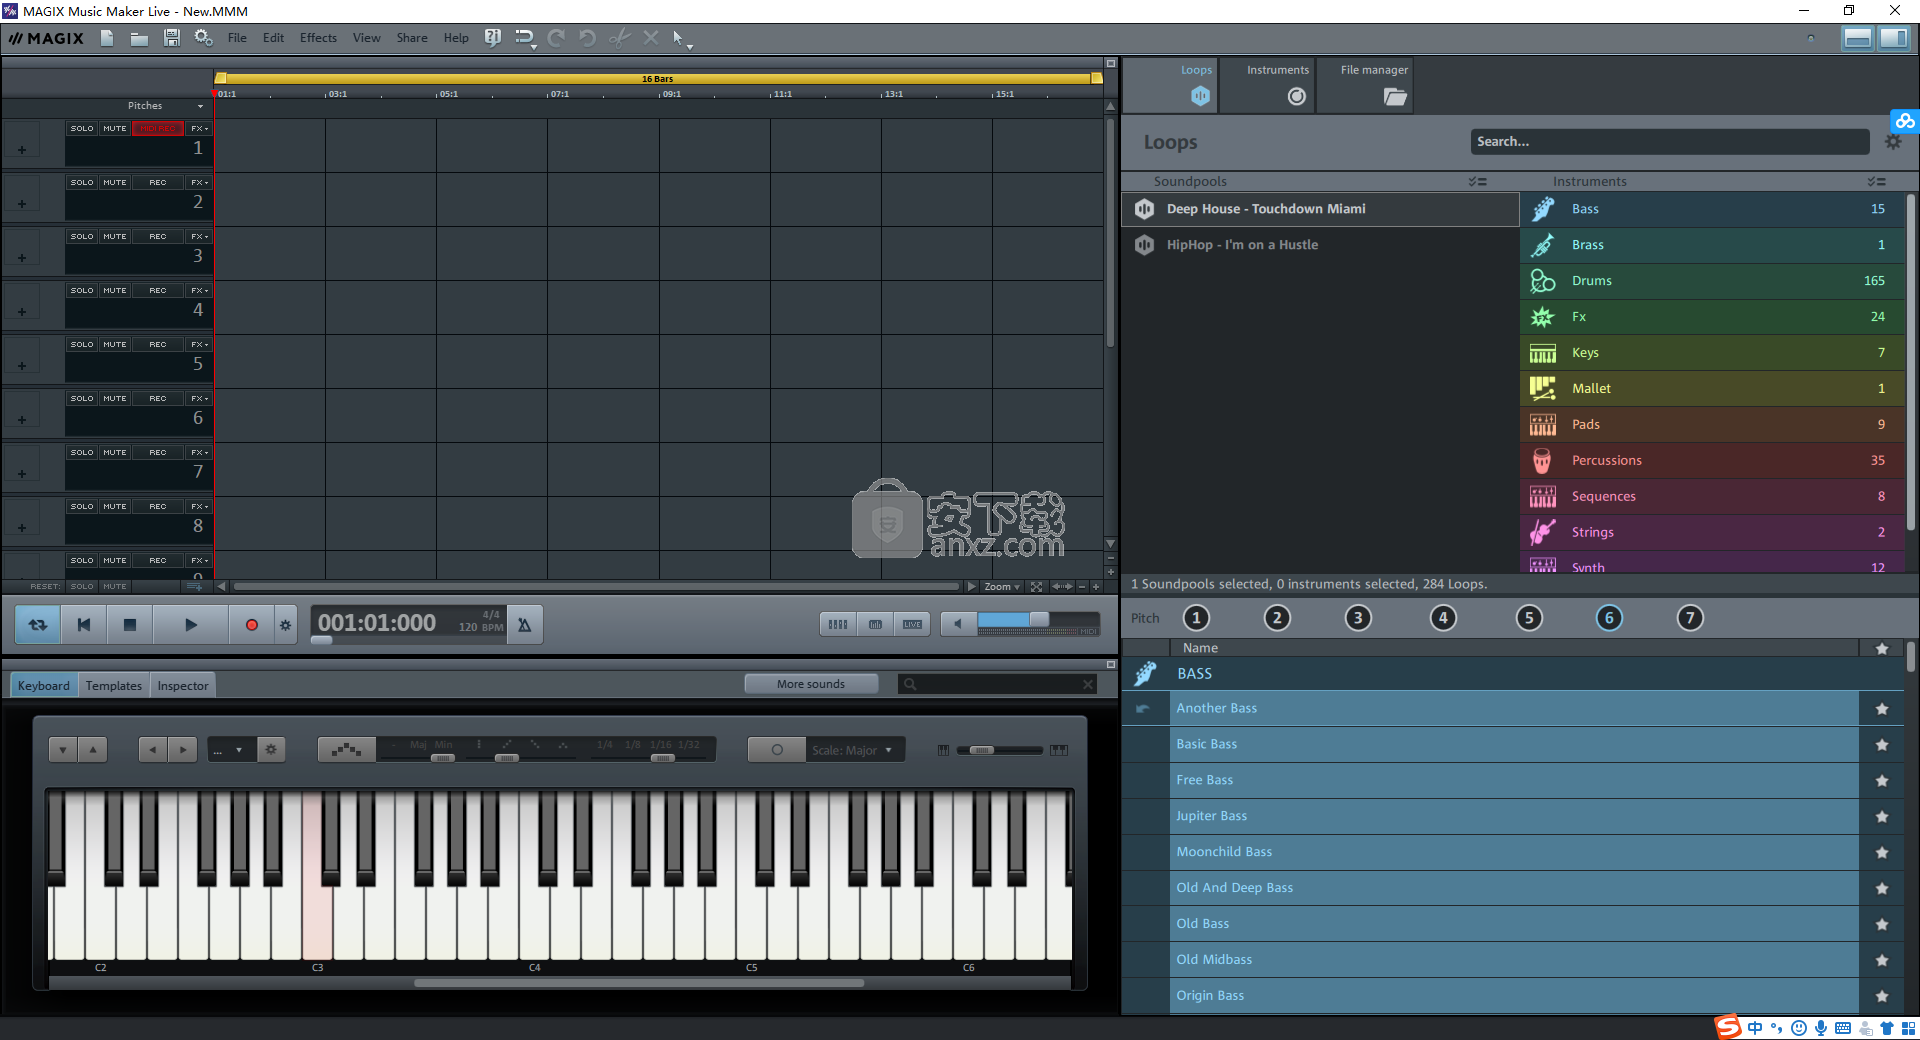Open Scale: Major dropdown
The image size is (1920, 1040).
tap(855, 750)
